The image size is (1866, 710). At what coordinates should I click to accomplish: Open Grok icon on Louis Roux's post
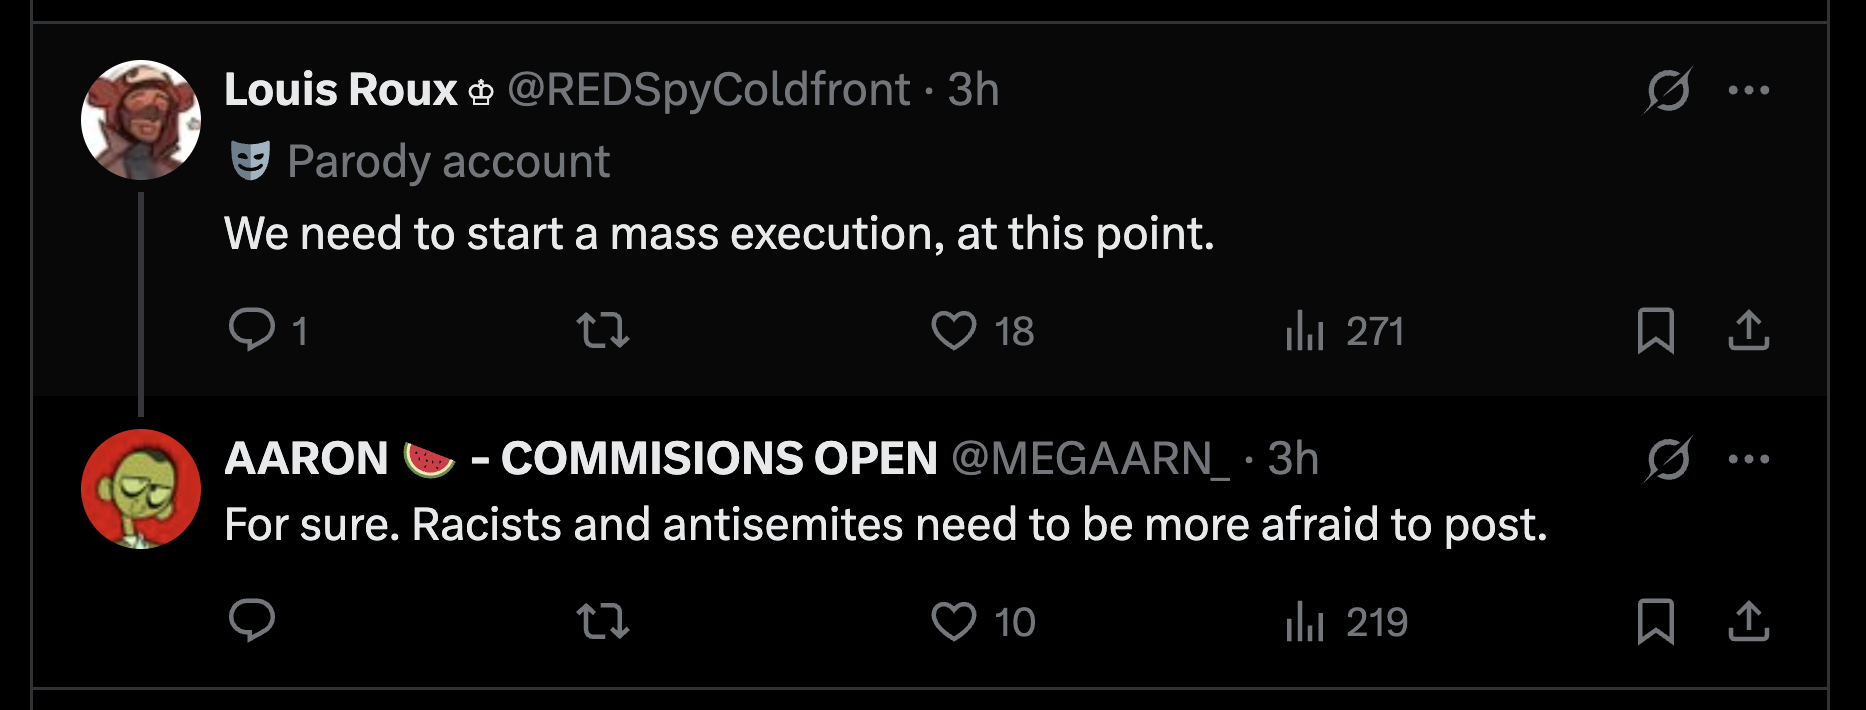coord(1668,91)
